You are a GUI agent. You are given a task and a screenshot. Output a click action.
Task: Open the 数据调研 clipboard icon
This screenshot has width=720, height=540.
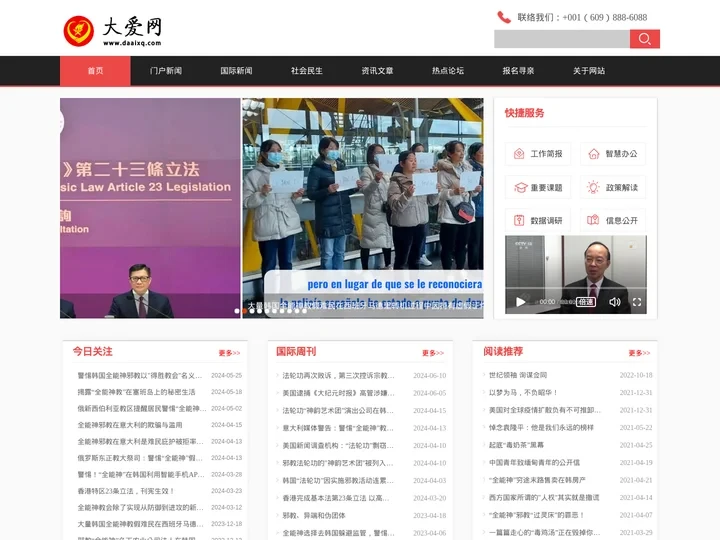[x=519, y=220]
